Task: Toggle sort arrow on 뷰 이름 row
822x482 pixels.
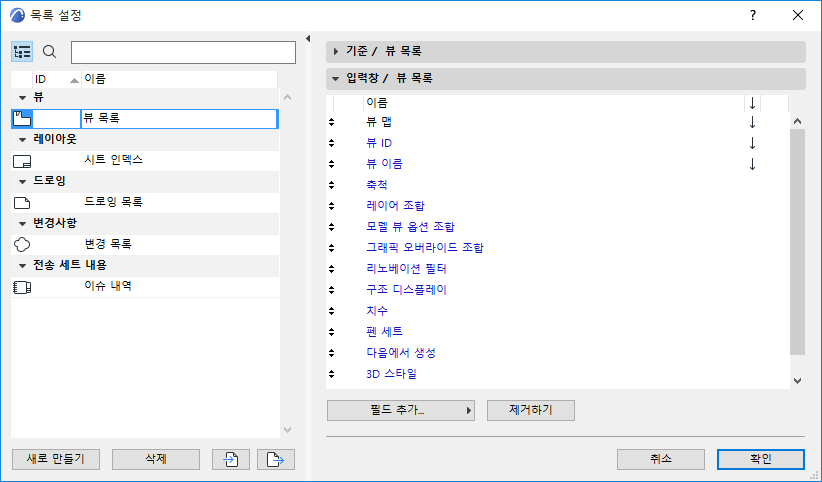Action: click(x=752, y=164)
